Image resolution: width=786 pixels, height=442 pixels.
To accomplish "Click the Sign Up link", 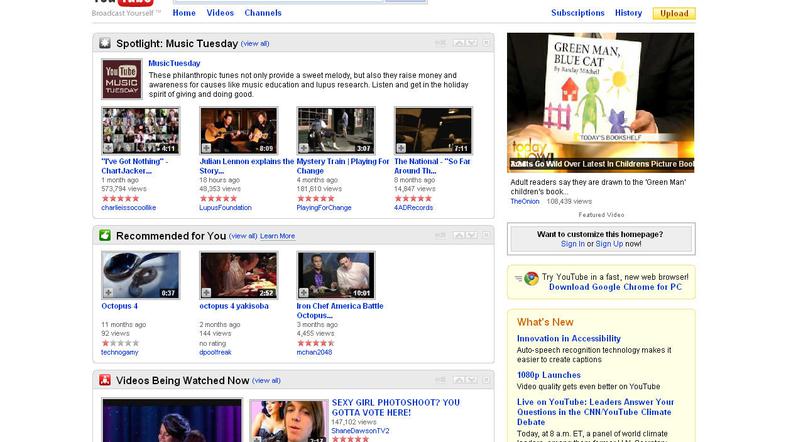I will point(609,244).
